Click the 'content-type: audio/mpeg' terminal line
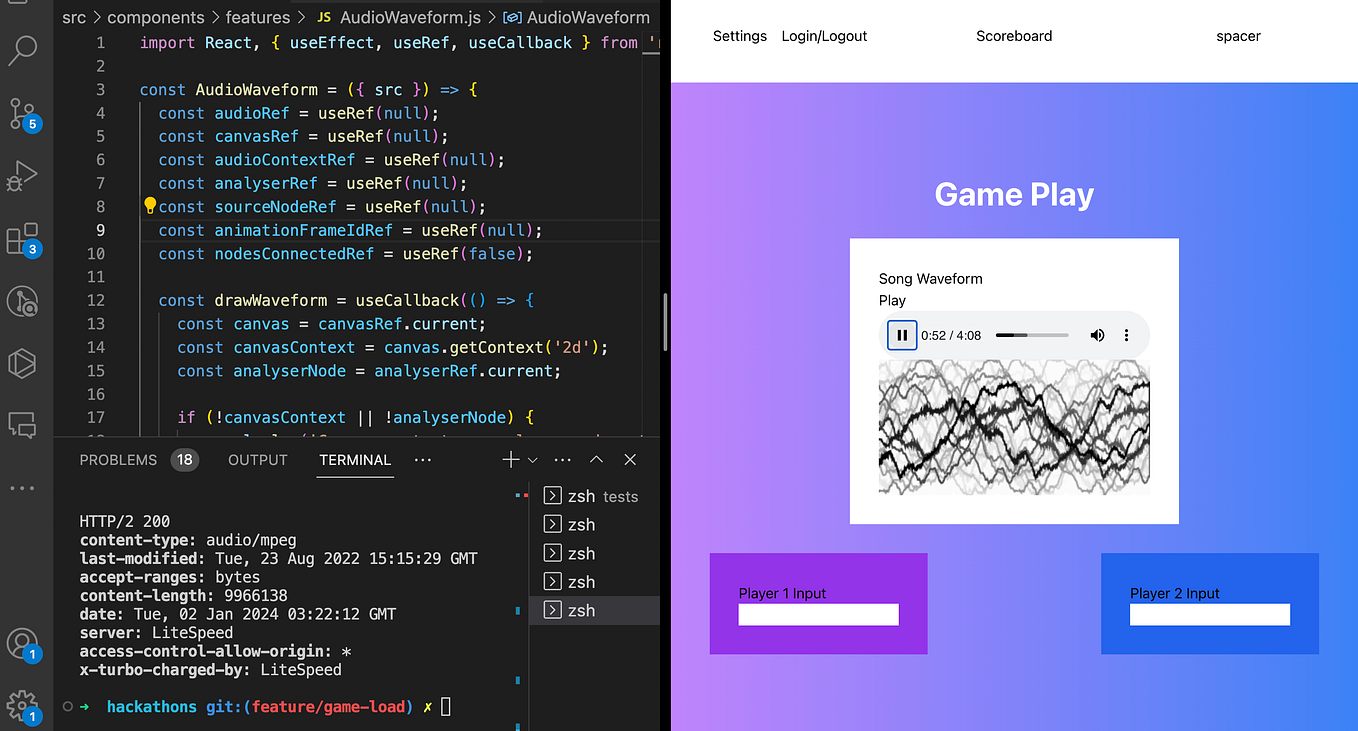Image resolution: width=1358 pixels, height=731 pixels. 189,540
